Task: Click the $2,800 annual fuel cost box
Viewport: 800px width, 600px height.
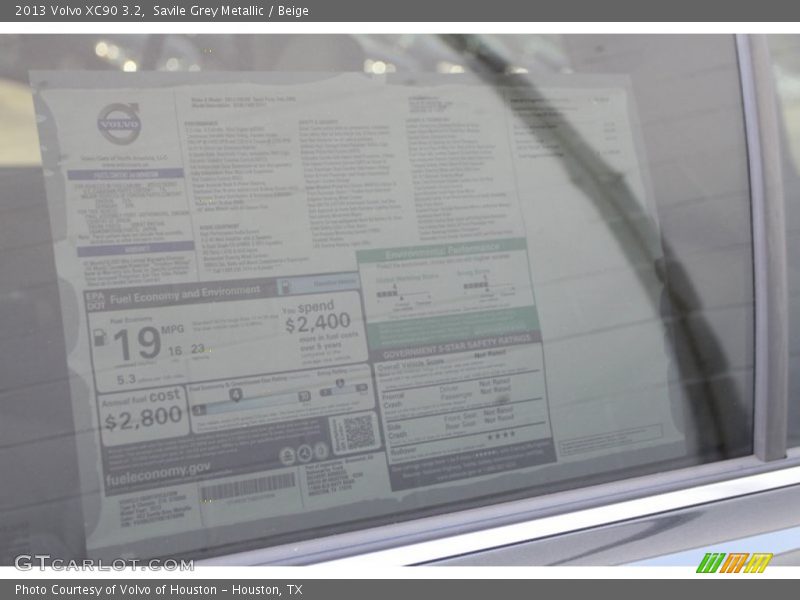Action: [144, 414]
